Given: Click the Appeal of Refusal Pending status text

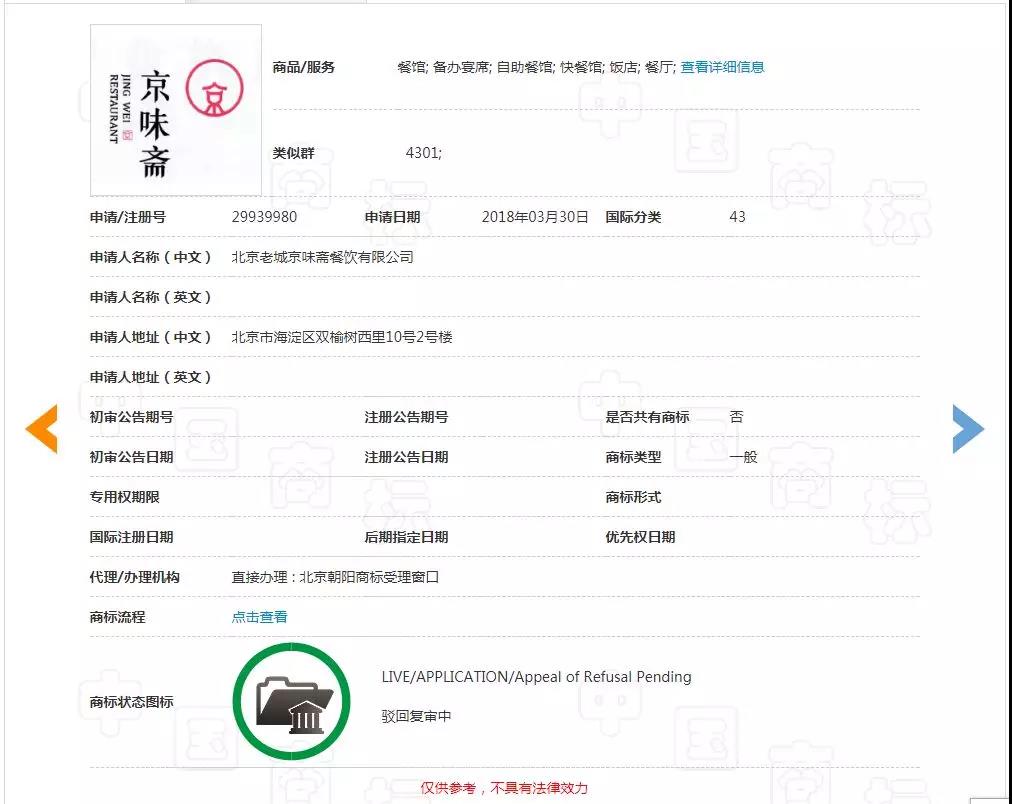Looking at the screenshot, I should tap(536, 677).
